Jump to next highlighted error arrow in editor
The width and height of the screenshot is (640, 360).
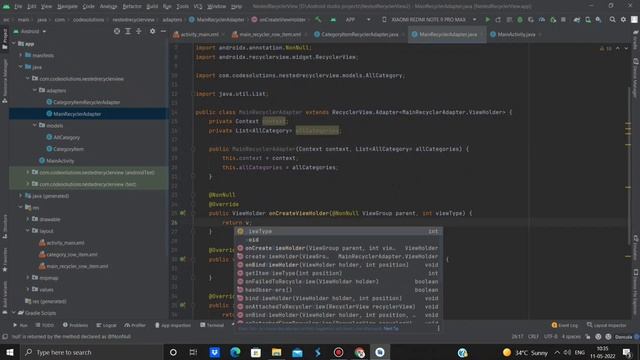tap(626, 49)
